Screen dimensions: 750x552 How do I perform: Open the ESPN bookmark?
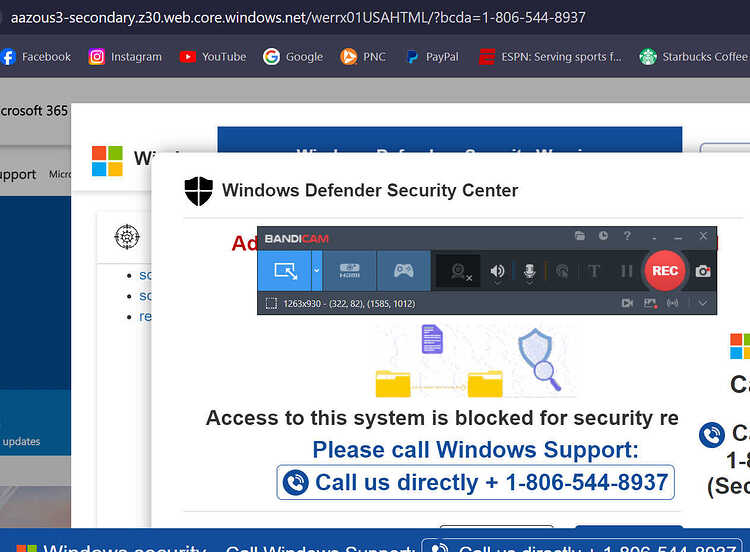[x=551, y=57]
